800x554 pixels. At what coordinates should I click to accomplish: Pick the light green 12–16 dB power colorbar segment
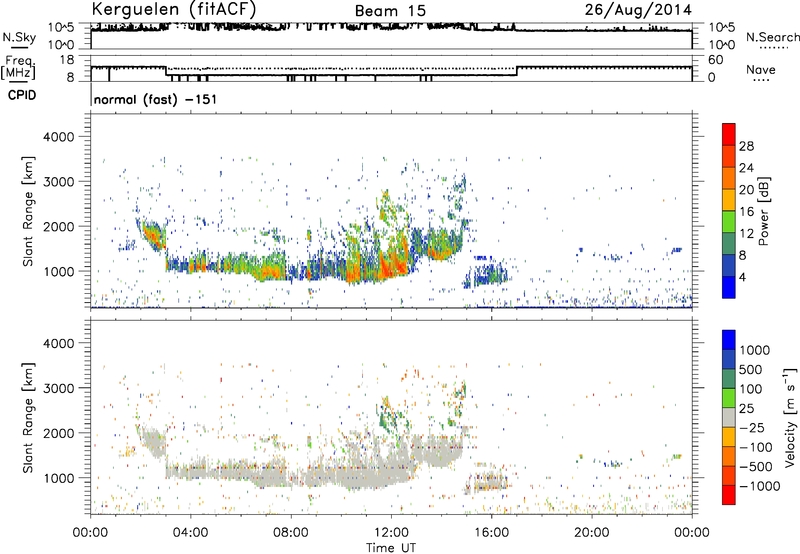pos(729,221)
